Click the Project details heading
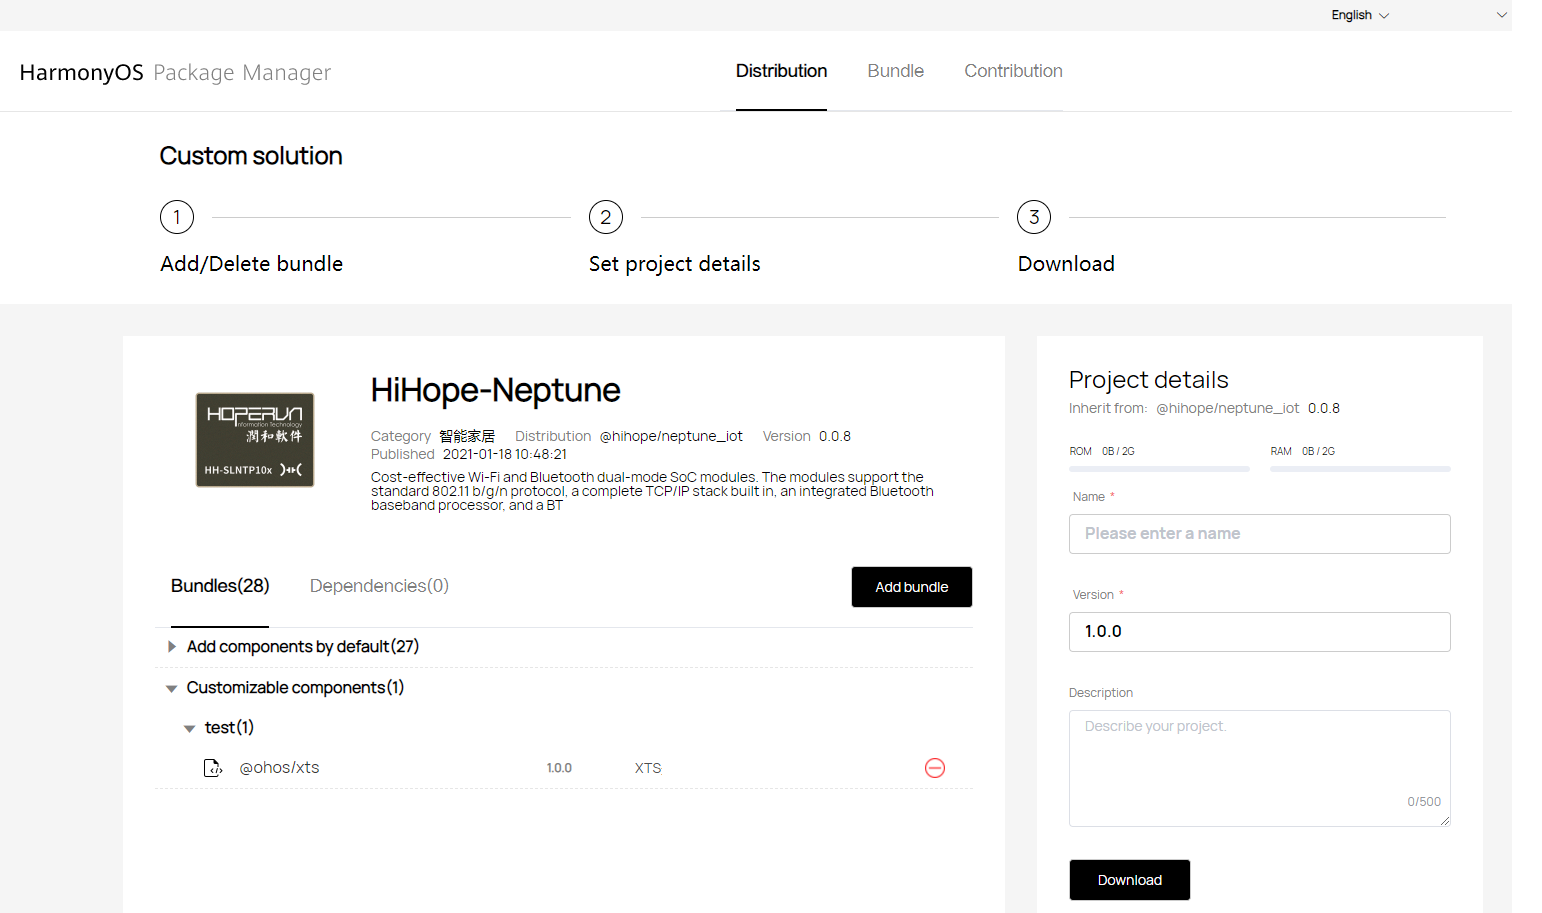Screen dimensions: 1542x913 pyautogui.click(x=1148, y=380)
